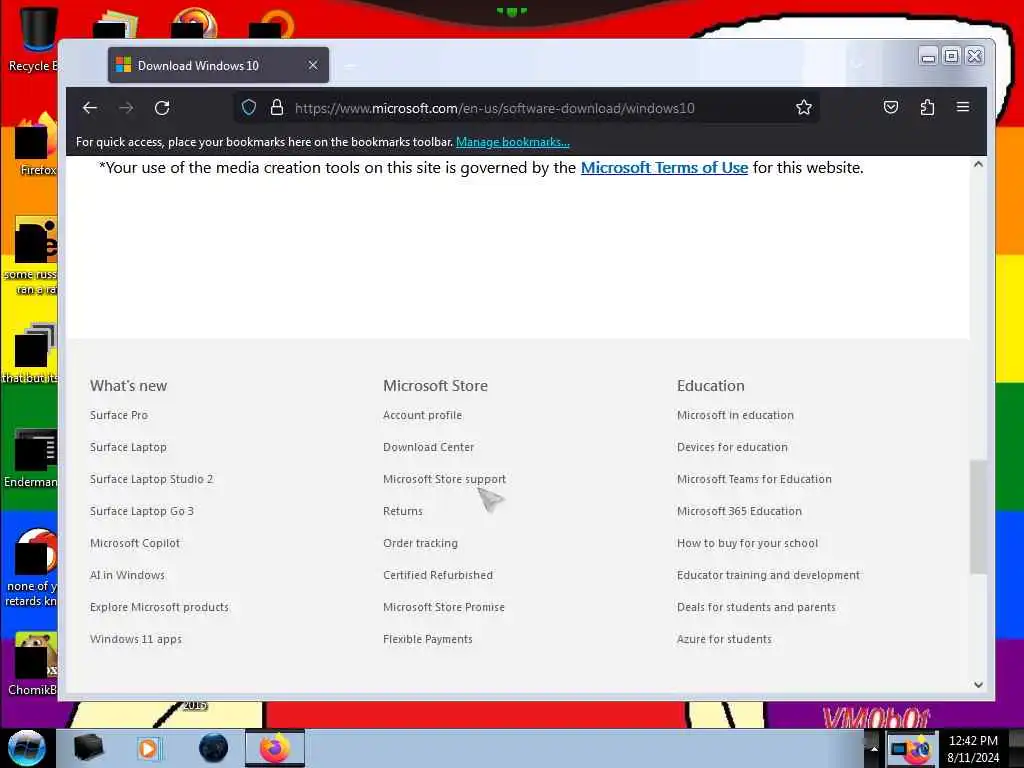Open the Surface Pro footer link

click(119, 415)
